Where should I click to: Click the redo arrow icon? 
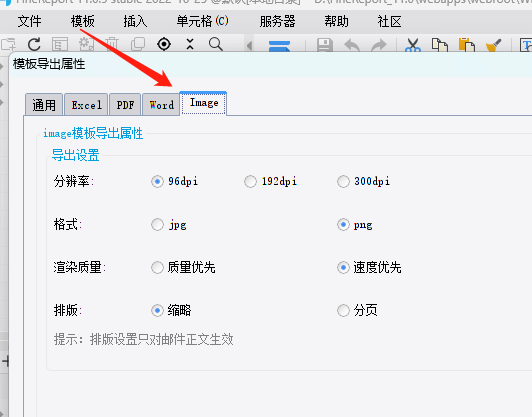(x=379, y=45)
